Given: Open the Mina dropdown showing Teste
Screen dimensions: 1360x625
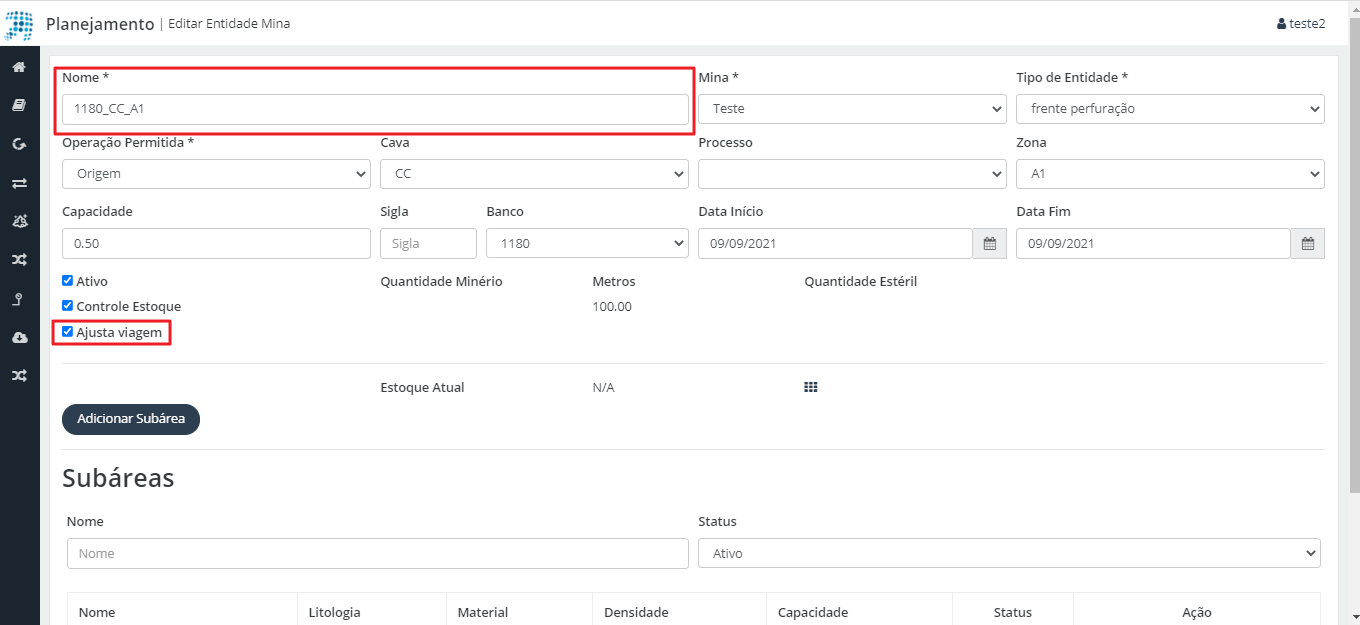Looking at the screenshot, I should coord(852,109).
